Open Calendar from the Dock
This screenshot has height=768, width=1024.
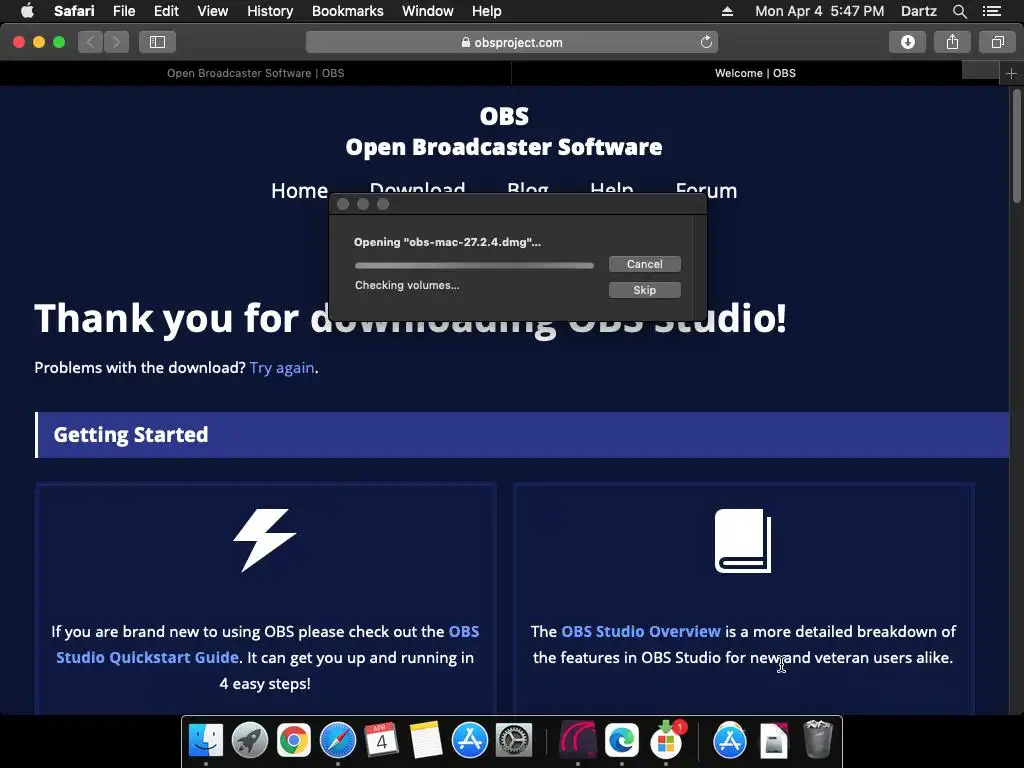[x=381, y=740]
